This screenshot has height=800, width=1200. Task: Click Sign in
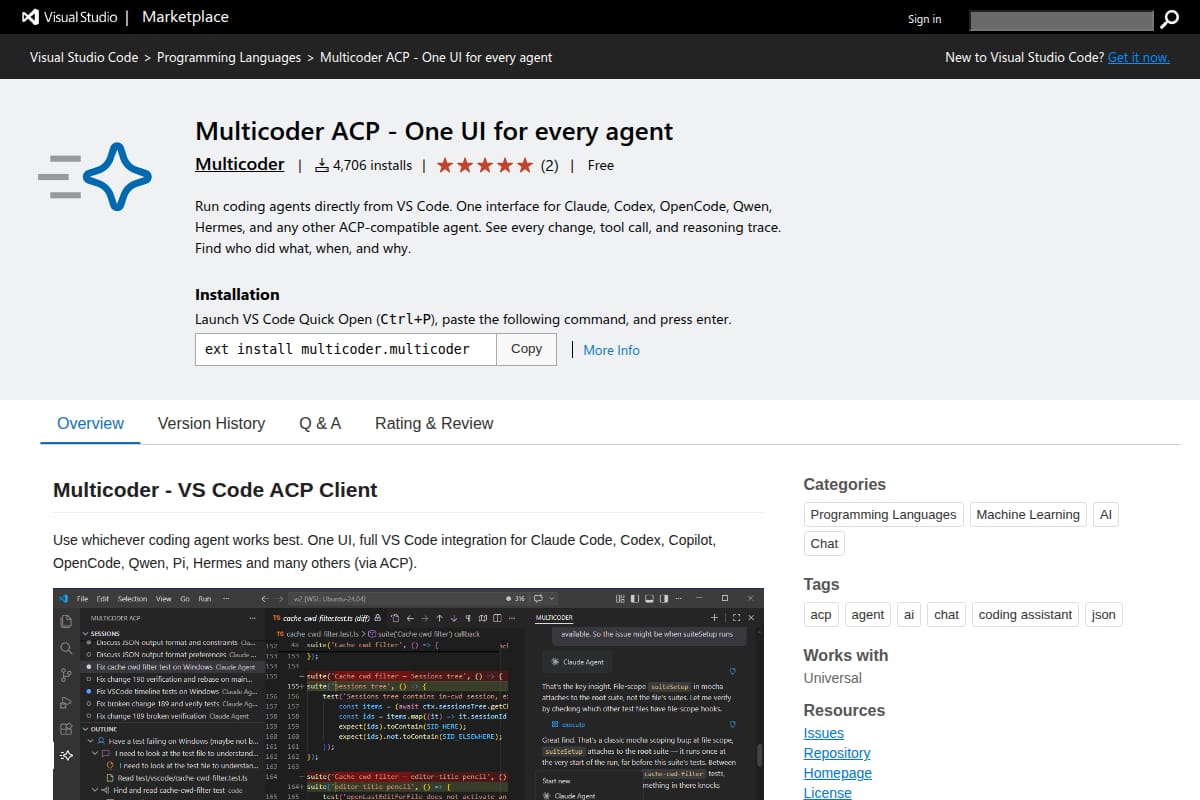[924, 19]
